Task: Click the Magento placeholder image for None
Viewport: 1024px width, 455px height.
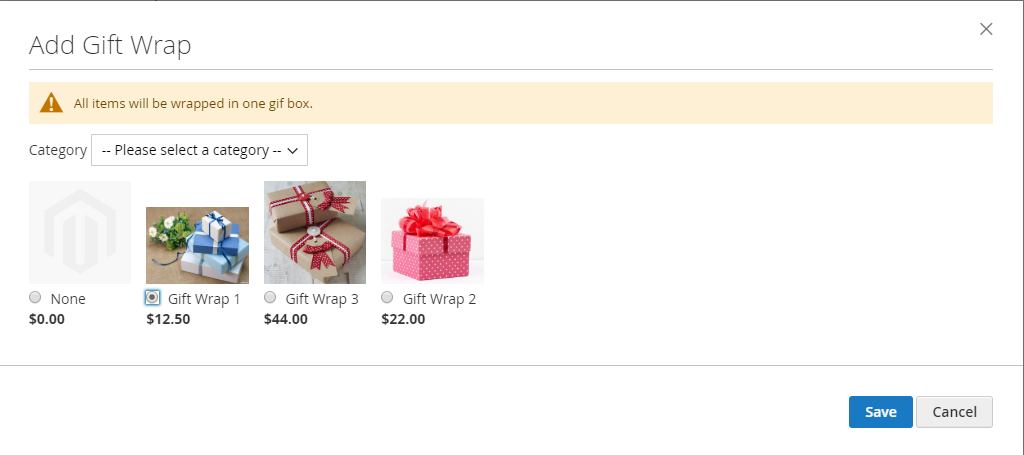Action: click(x=80, y=232)
